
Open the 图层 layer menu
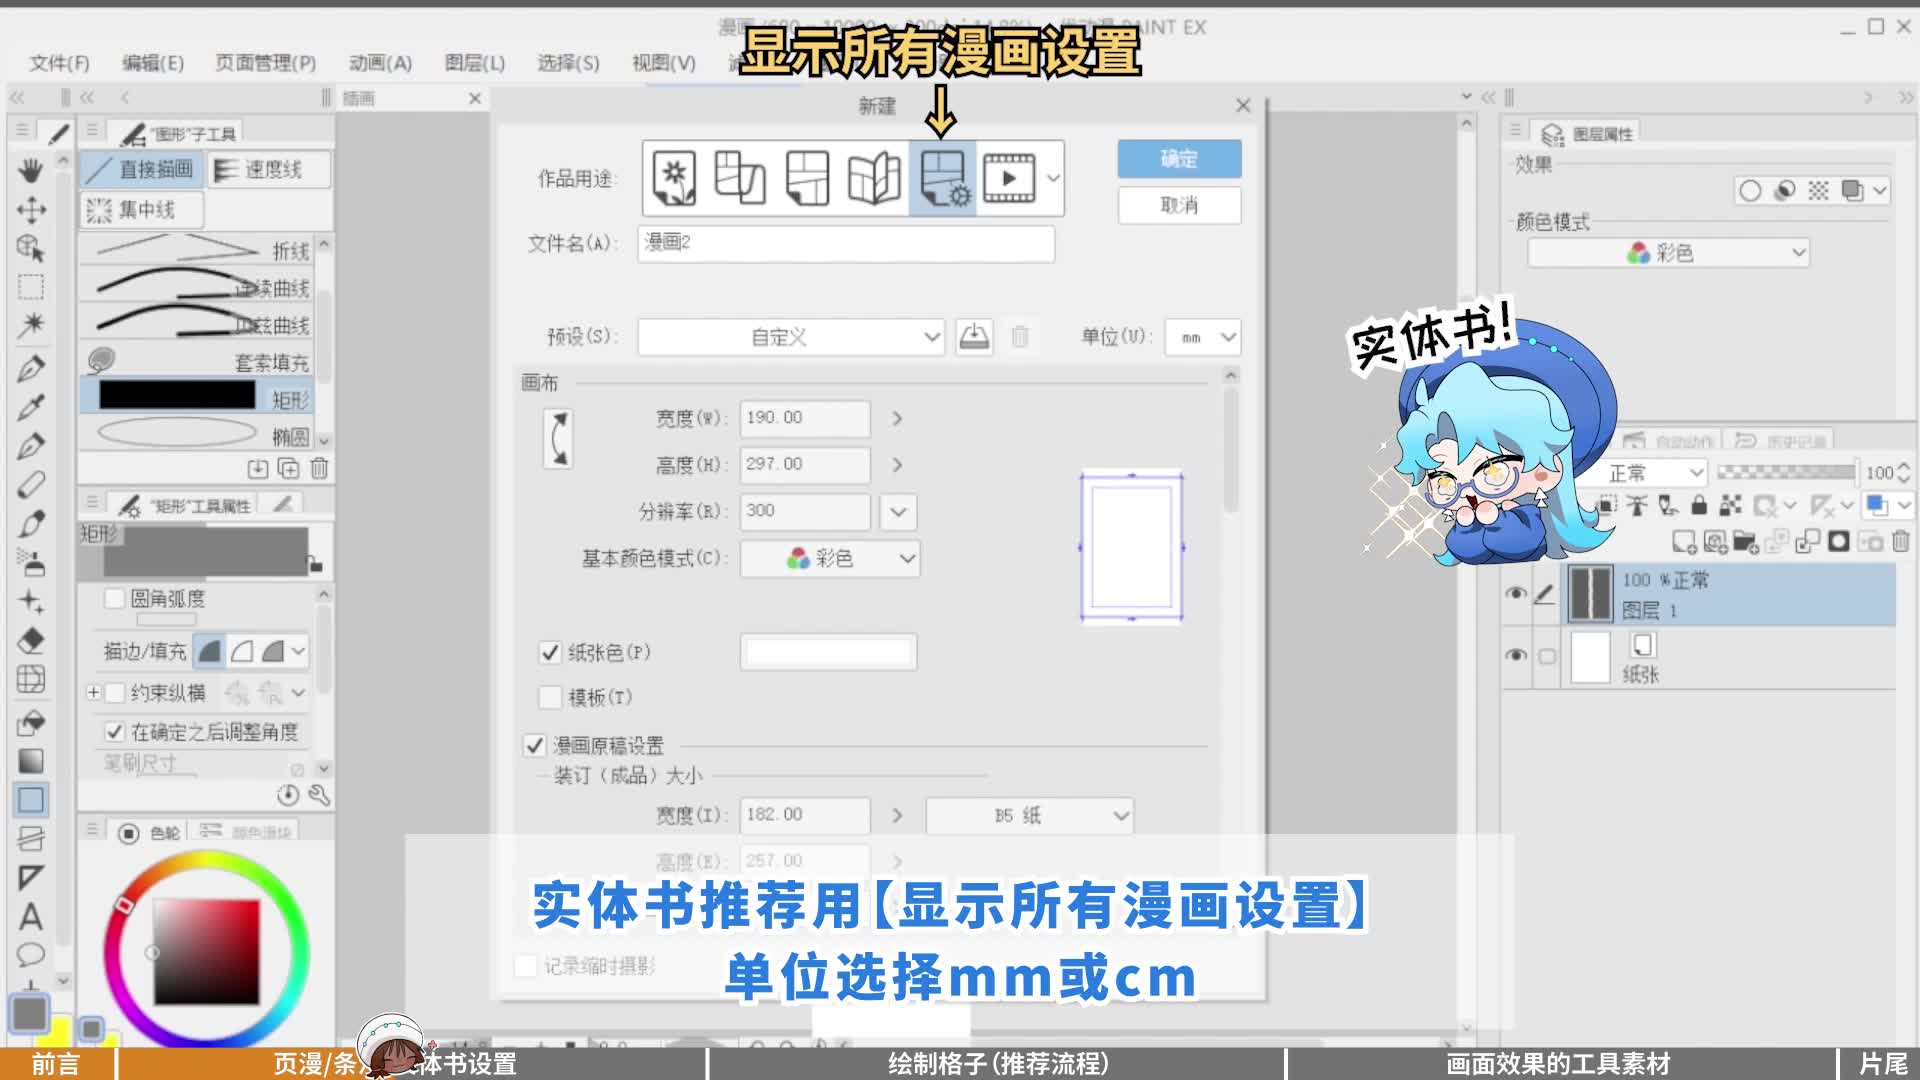474,63
